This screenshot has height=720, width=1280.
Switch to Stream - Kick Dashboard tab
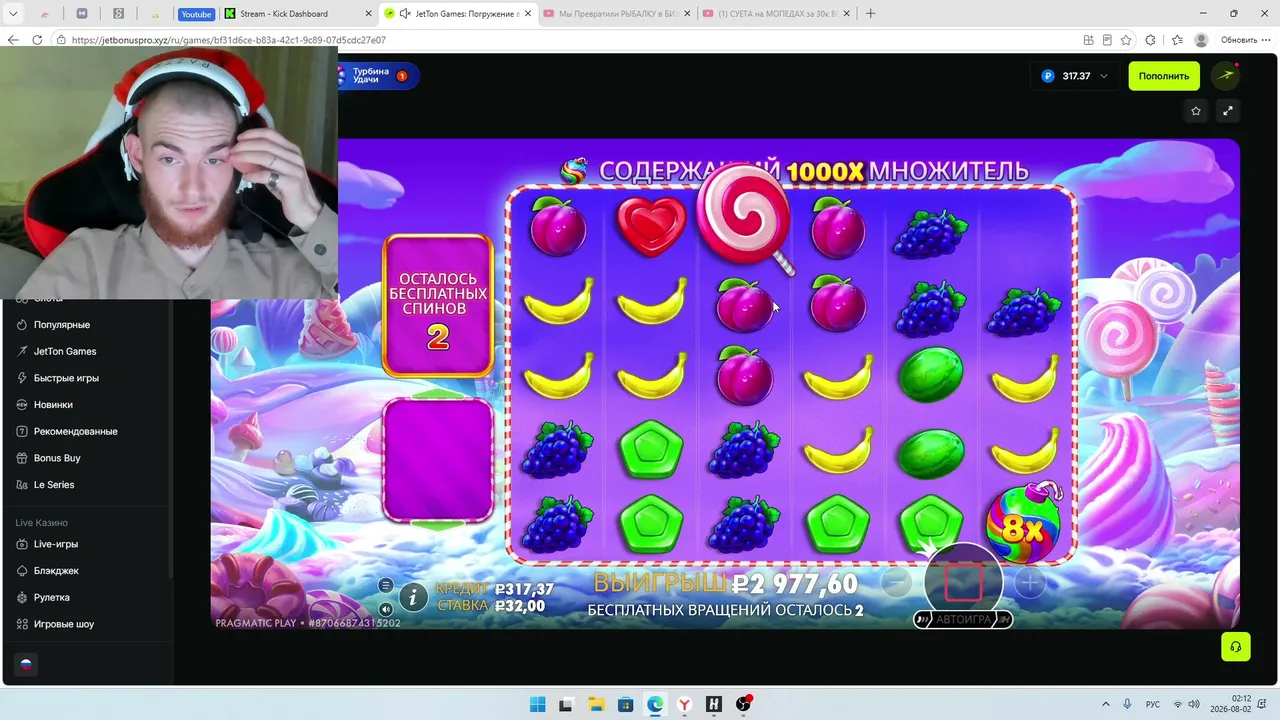click(x=297, y=14)
